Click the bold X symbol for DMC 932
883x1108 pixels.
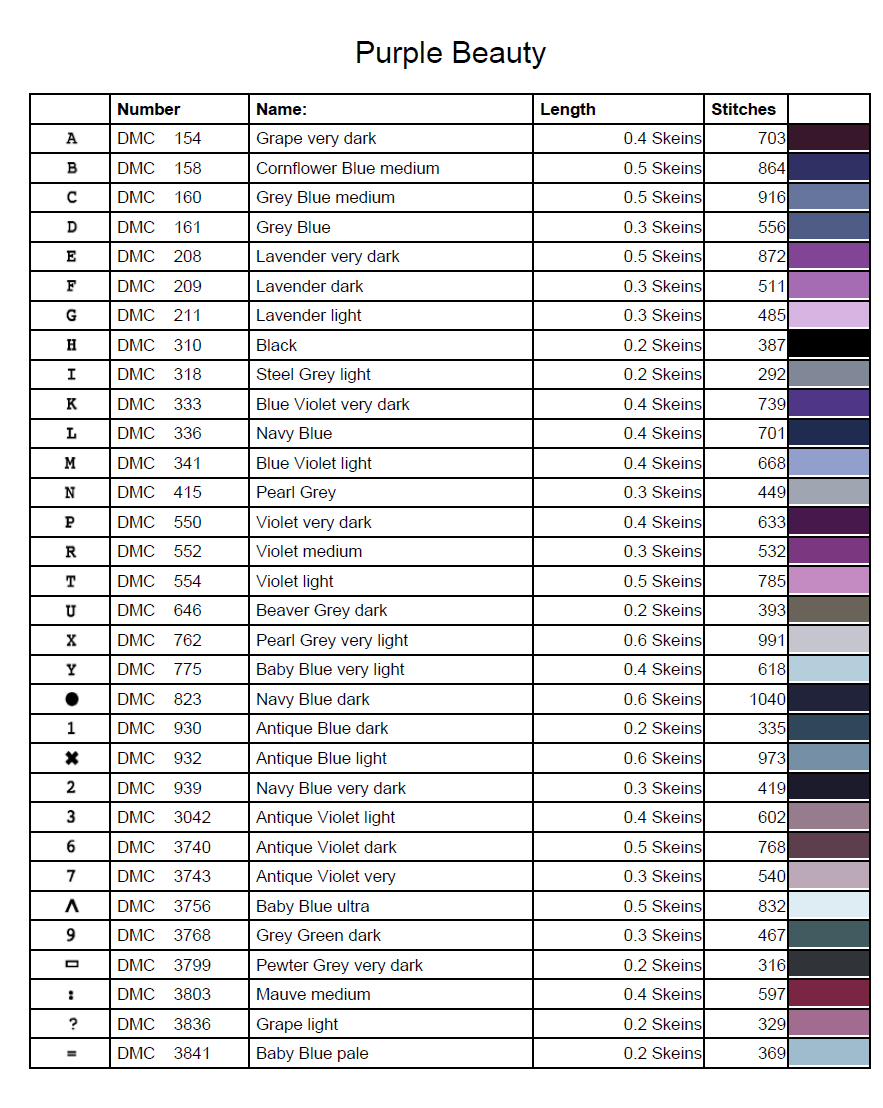coord(71,758)
